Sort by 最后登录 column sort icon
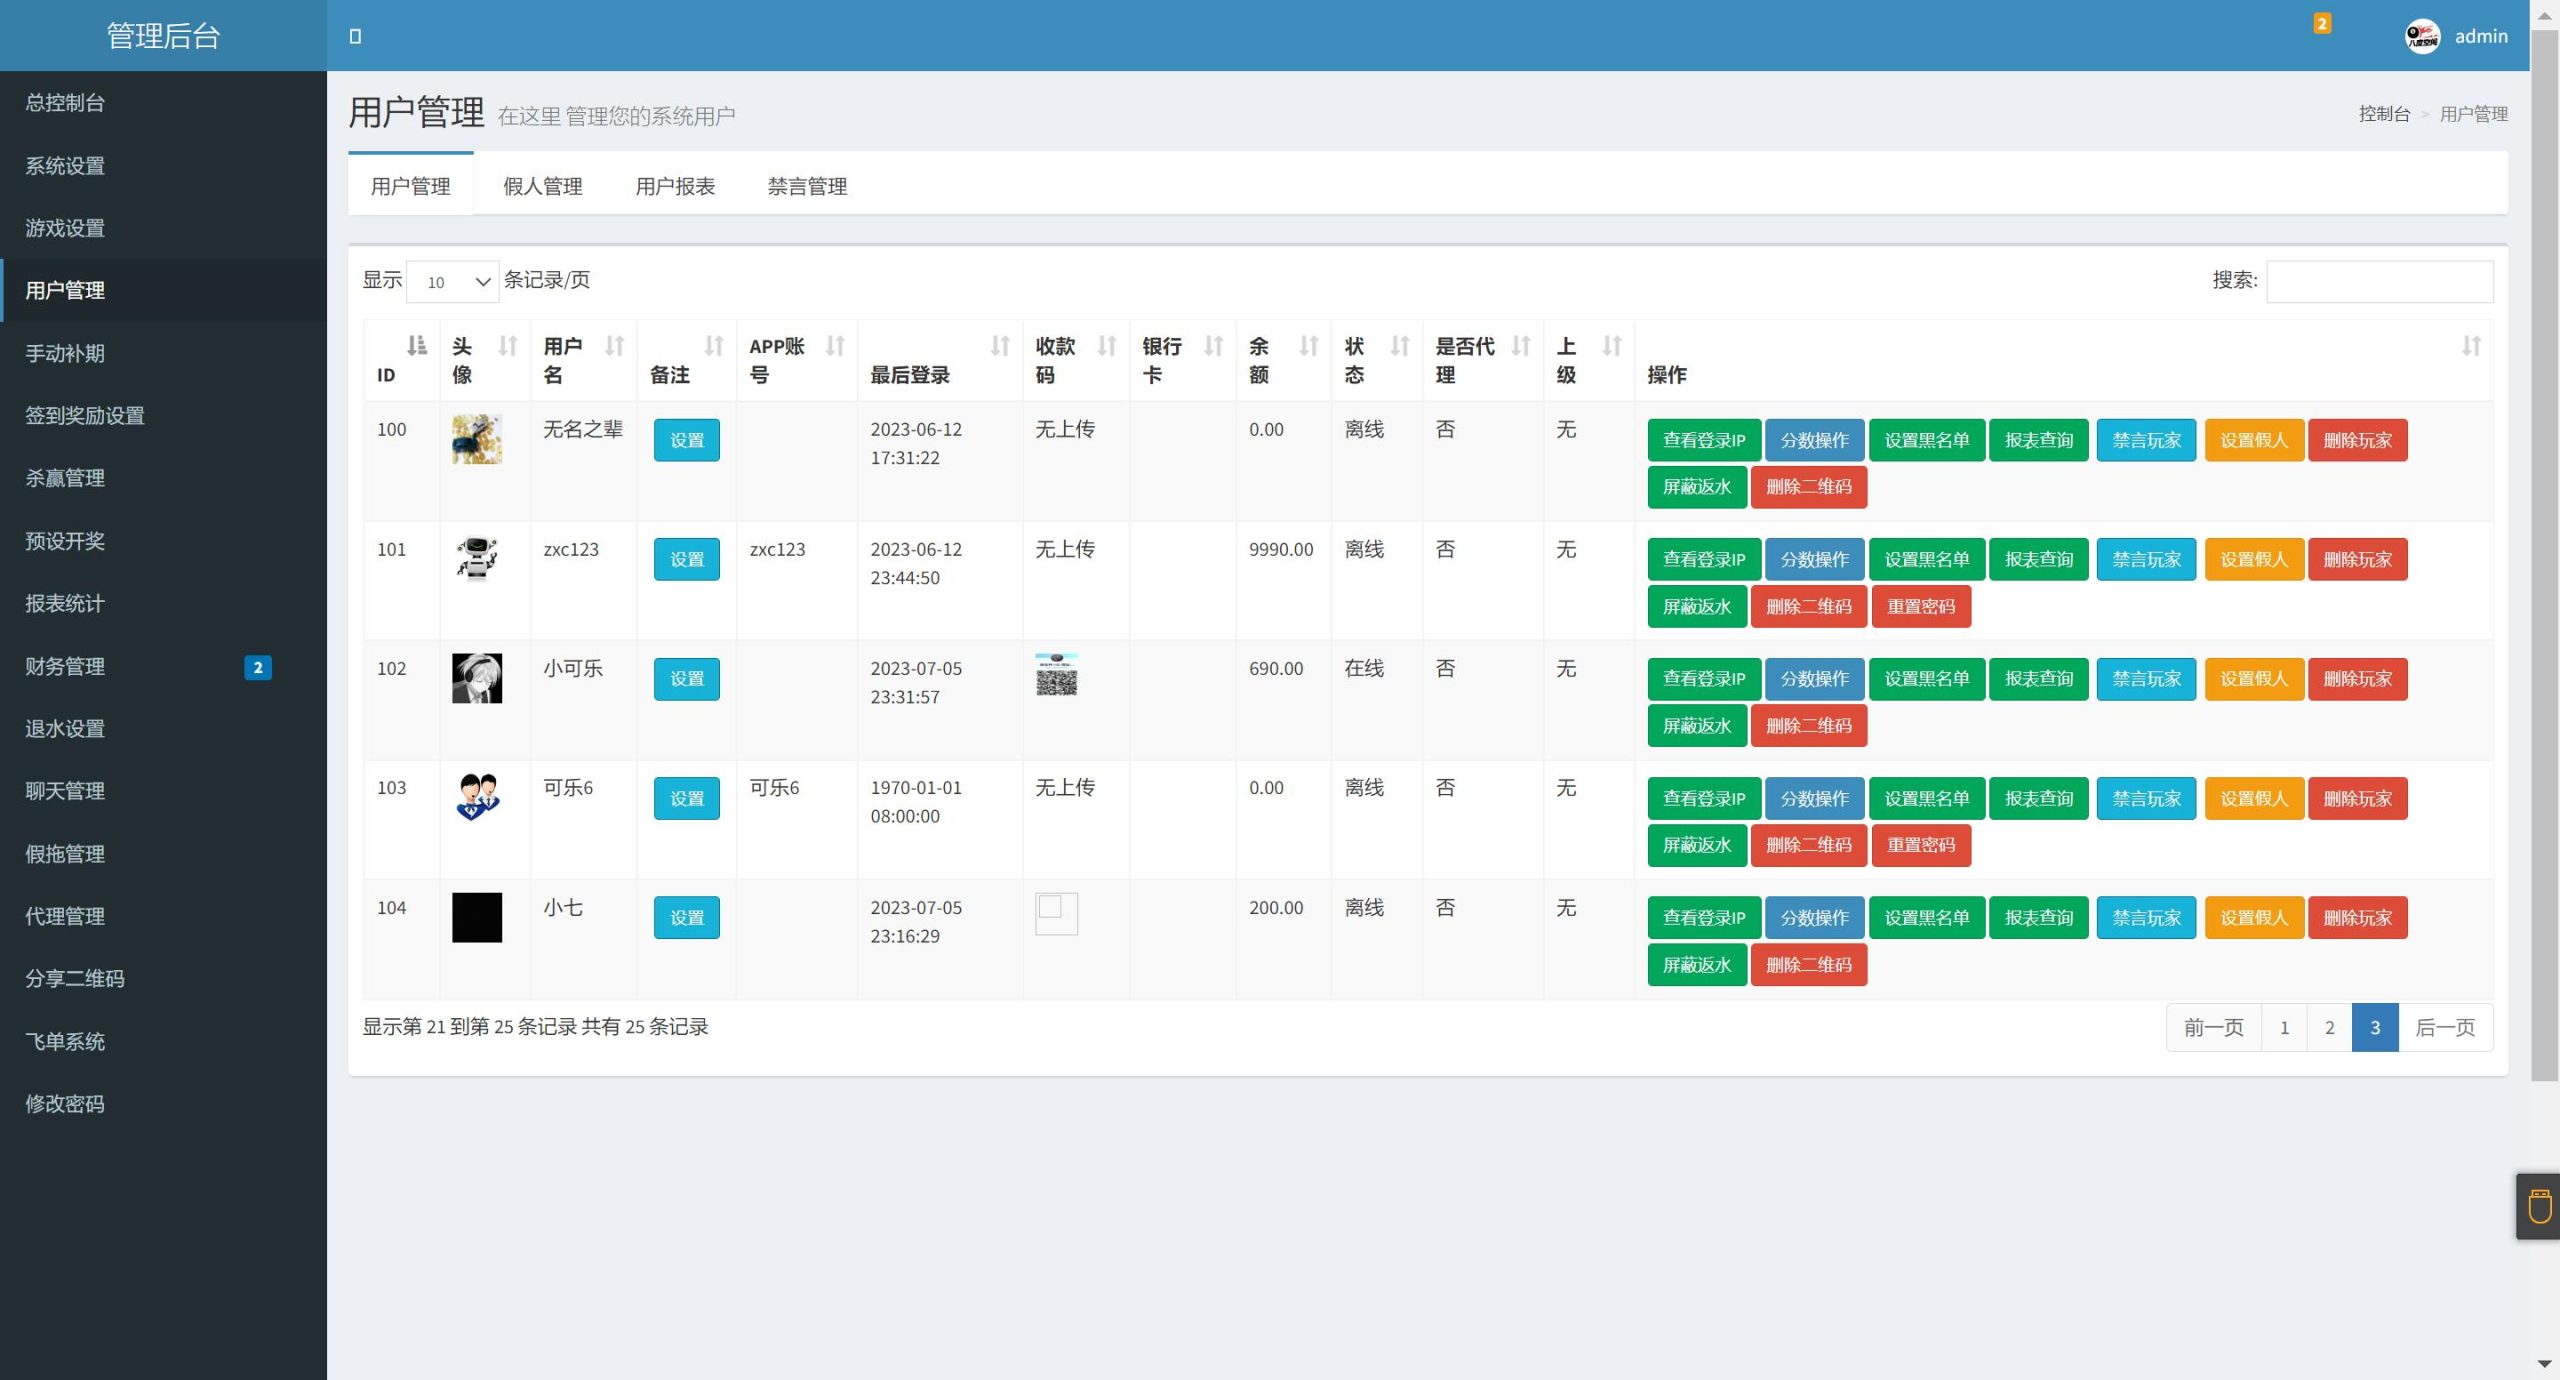The height and width of the screenshot is (1380, 2560). pyautogui.click(x=999, y=346)
